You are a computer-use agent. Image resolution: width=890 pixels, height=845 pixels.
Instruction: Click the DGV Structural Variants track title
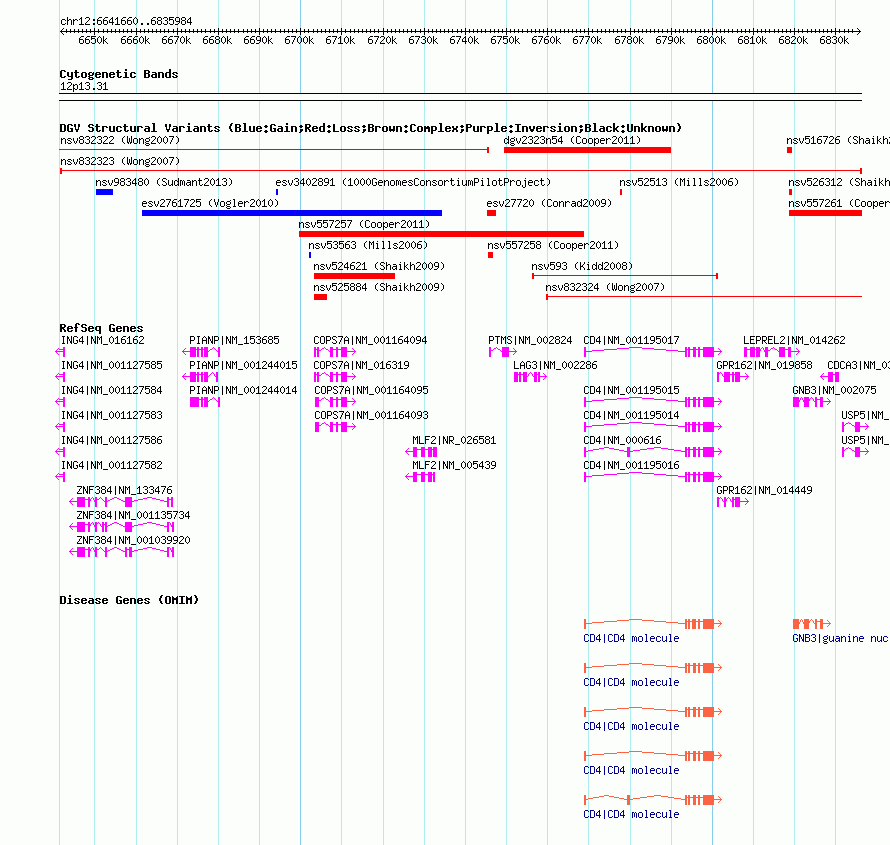click(371, 128)
